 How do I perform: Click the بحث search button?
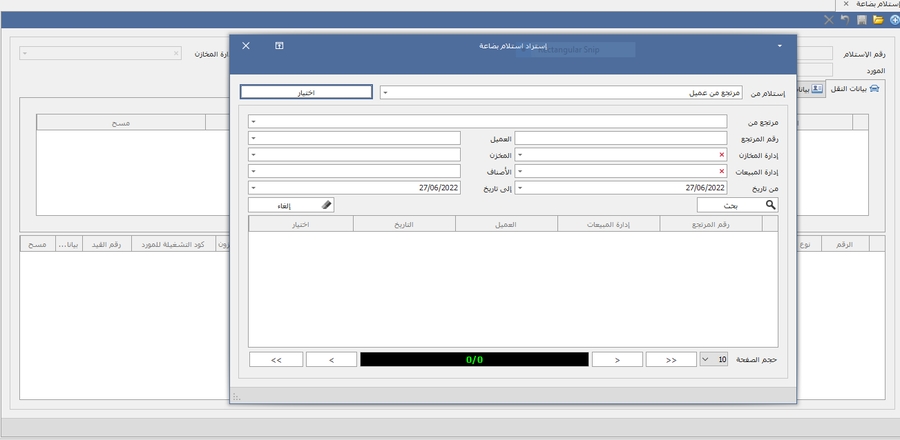click(738, 204)
